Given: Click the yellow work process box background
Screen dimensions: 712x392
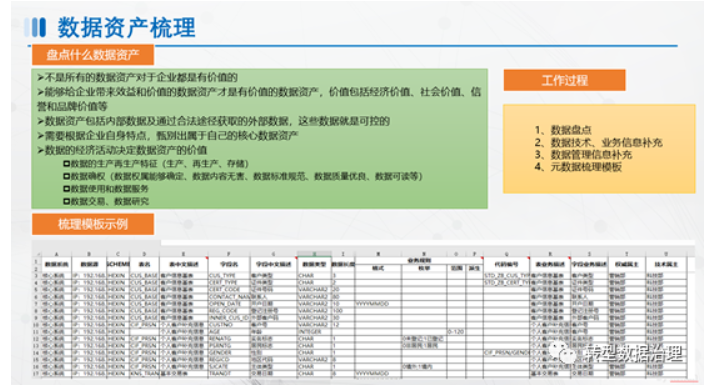Looking at the screenshot, I should pos(599,149).
